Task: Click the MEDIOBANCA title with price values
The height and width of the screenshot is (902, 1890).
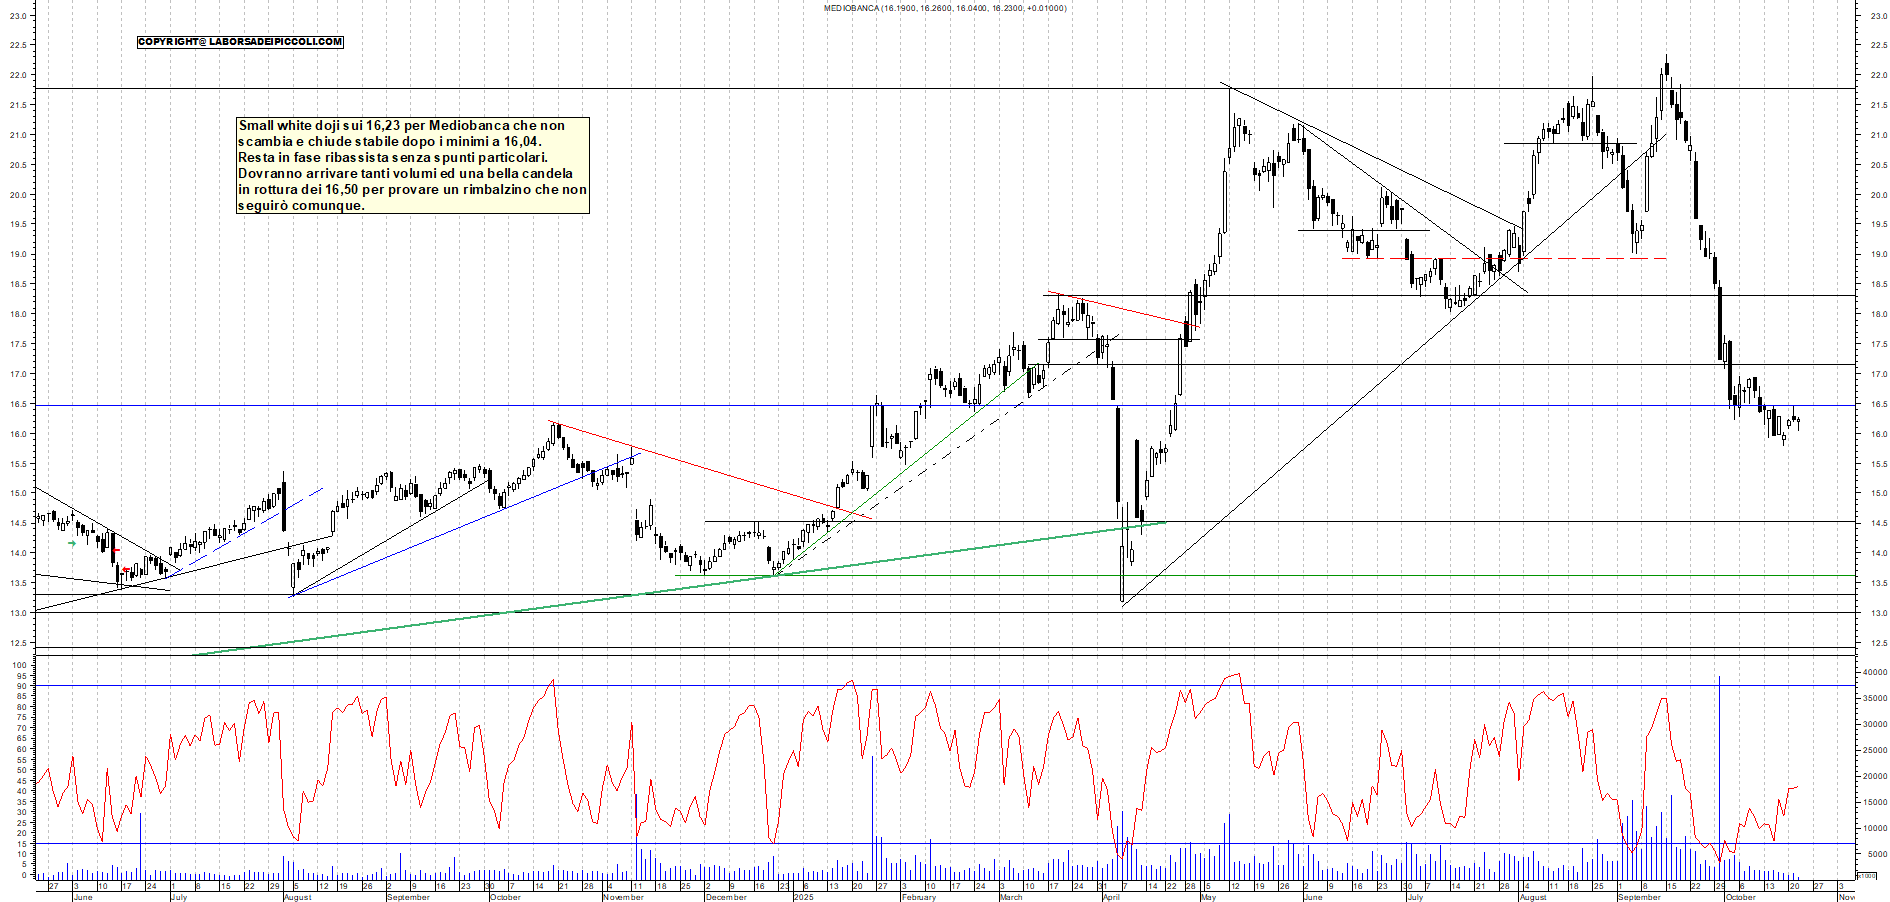Action: (944, 8)
